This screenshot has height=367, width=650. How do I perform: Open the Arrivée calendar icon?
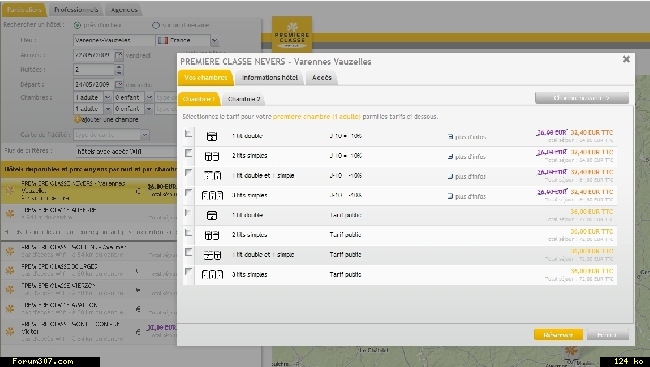(x=119, y=55)
